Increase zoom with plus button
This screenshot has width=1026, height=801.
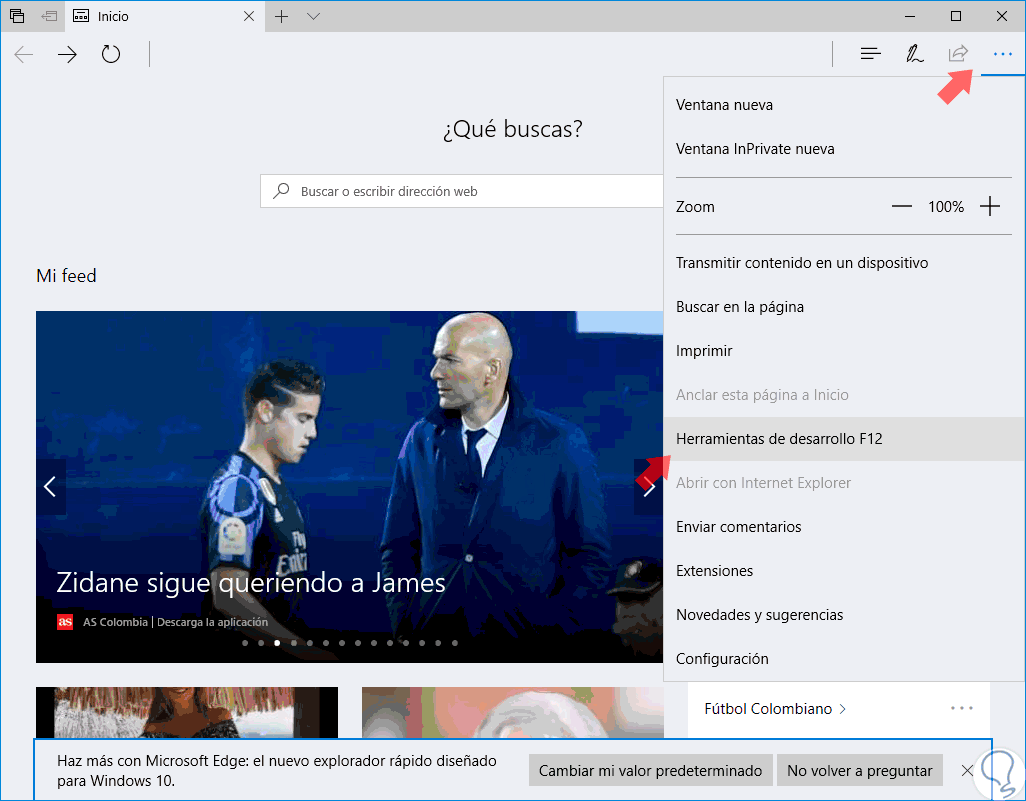click(x=990, y=207)
